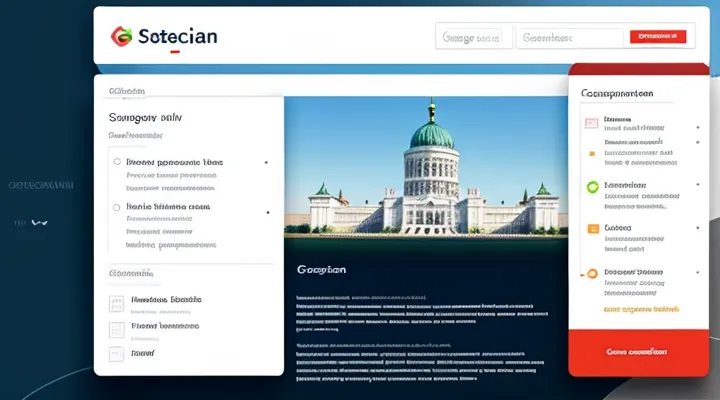Expand the dot marker beside first radio option
The image size is (720, 400).
(x=266, y=163)
